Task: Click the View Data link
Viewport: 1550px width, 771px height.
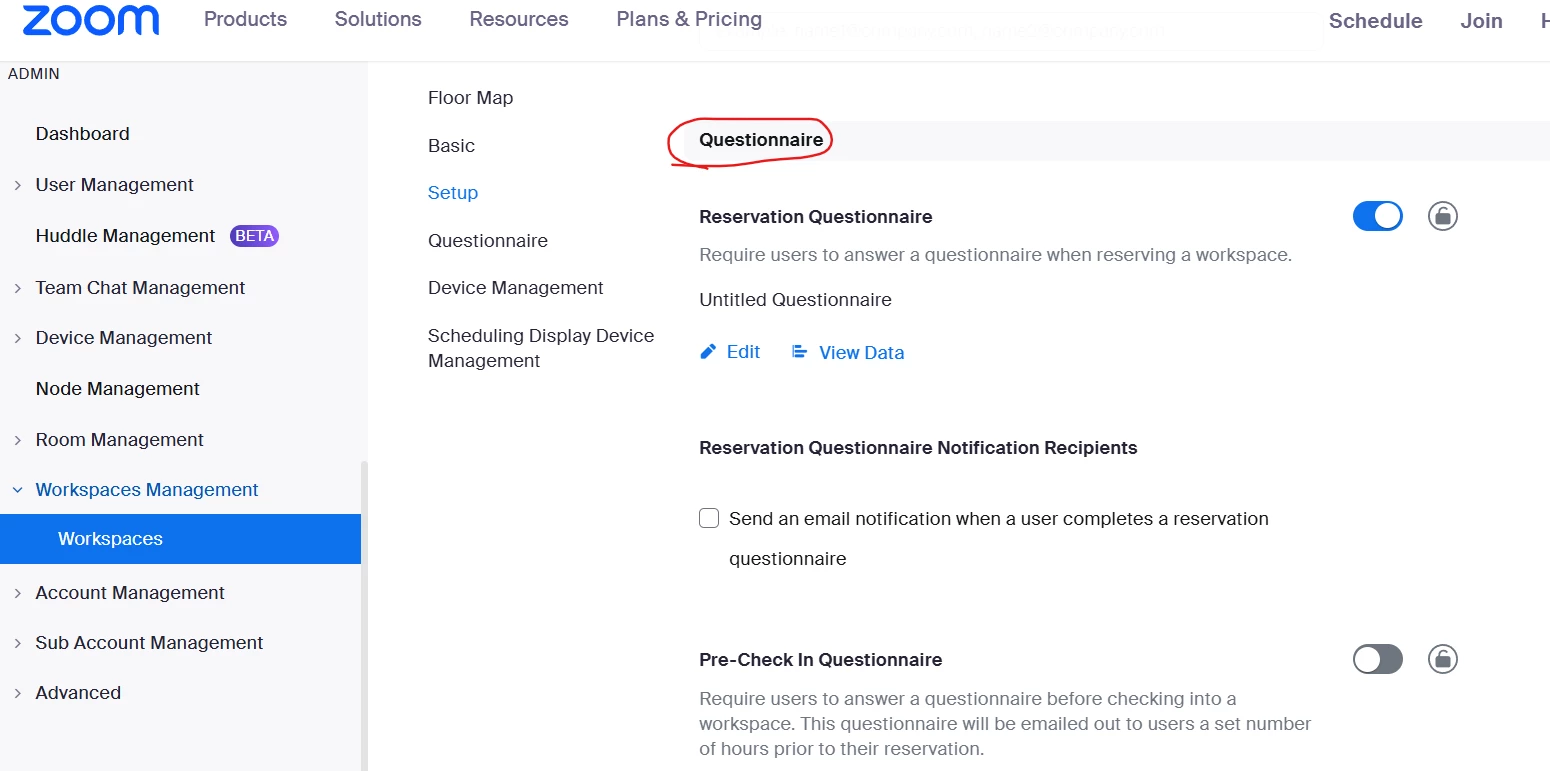Action: (861, 353)
